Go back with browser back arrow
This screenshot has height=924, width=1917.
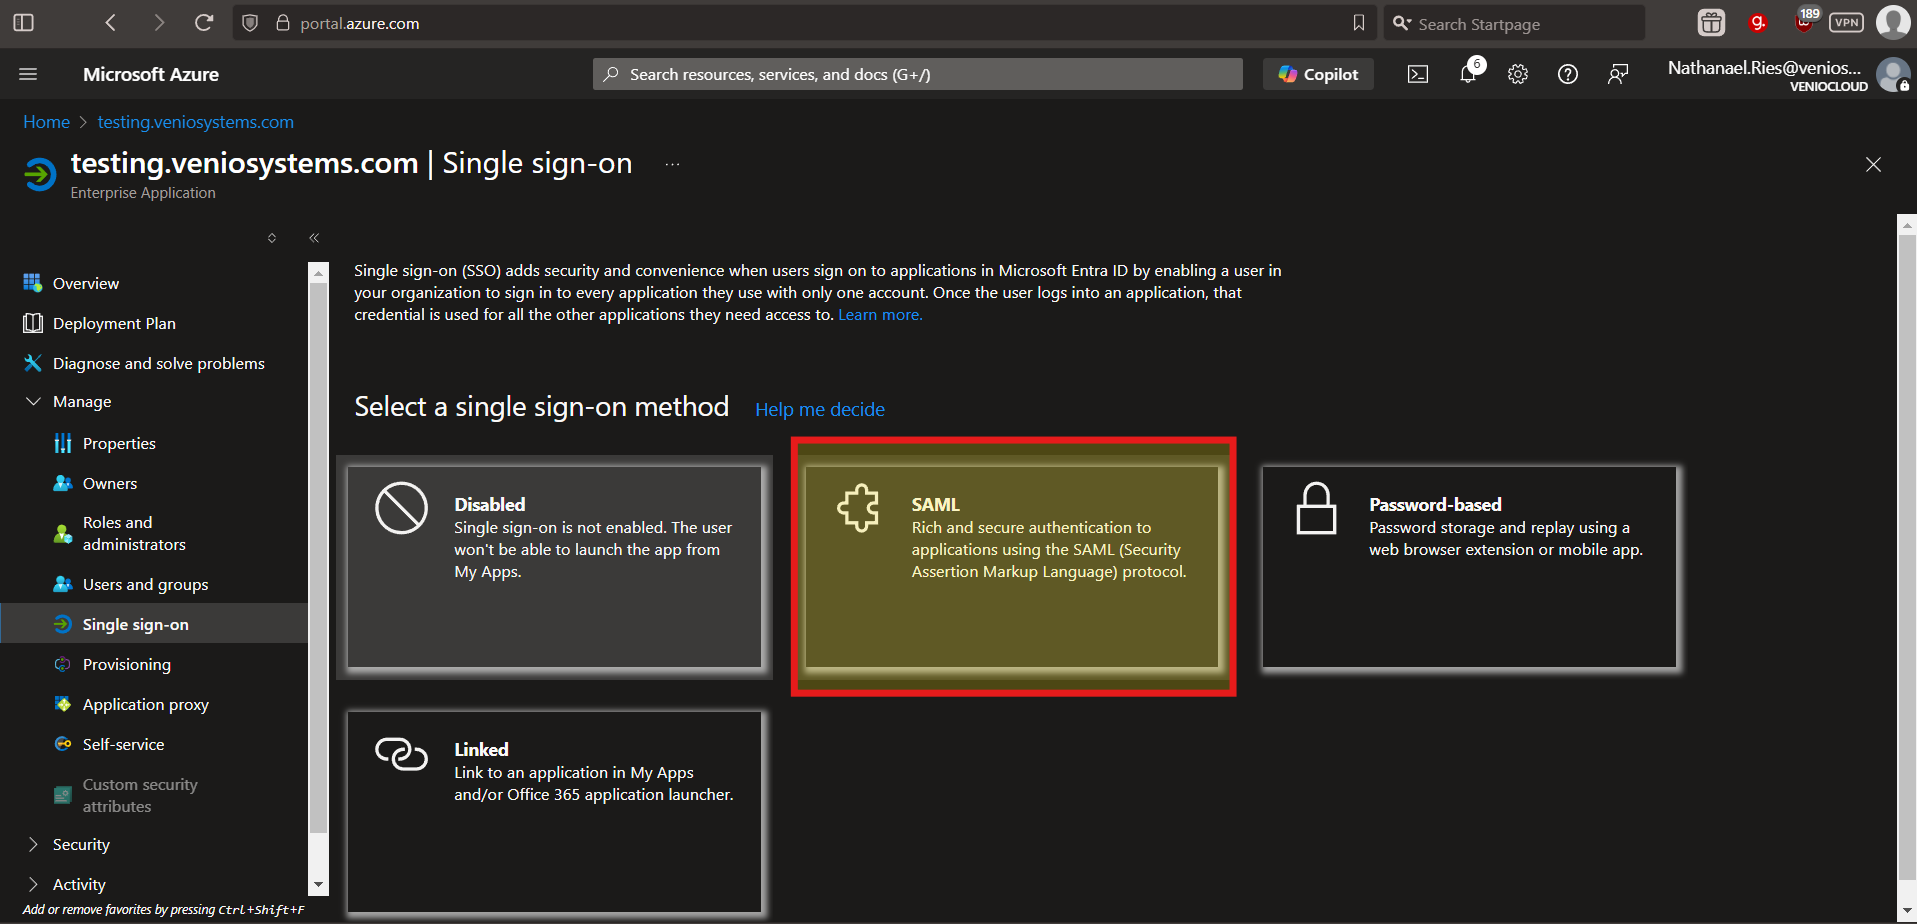(111, 23)
